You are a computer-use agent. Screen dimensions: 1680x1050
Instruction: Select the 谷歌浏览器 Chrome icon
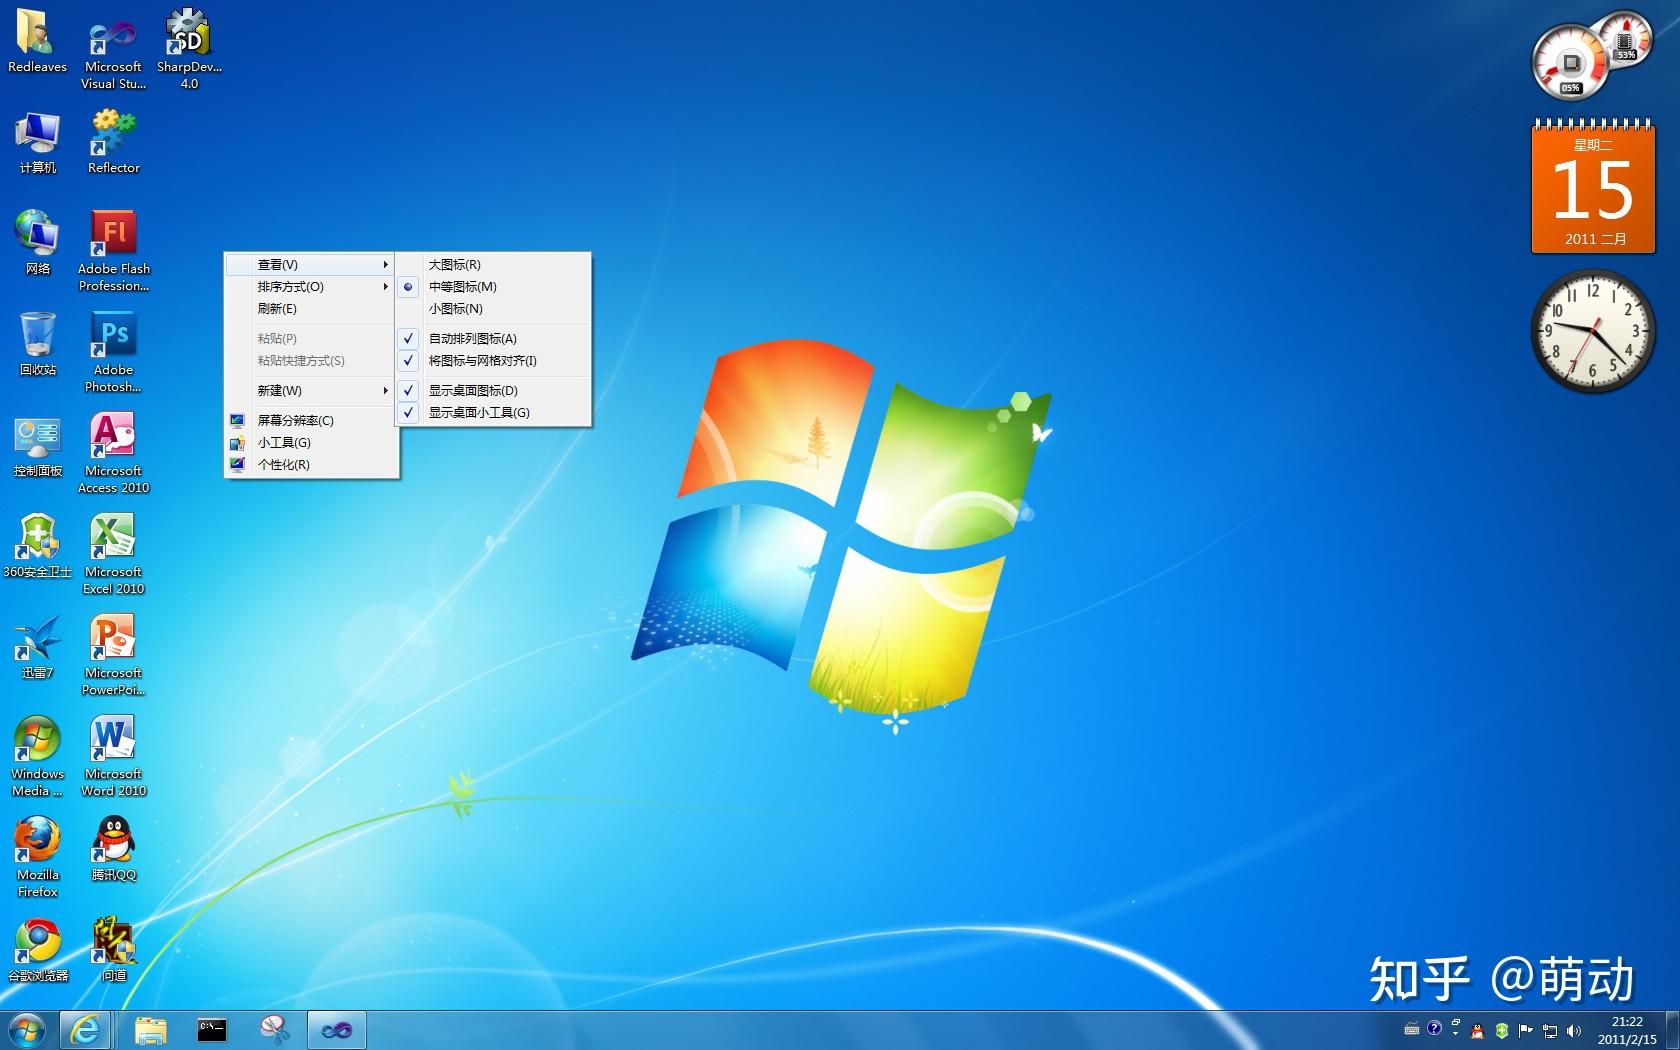(37, 950)
